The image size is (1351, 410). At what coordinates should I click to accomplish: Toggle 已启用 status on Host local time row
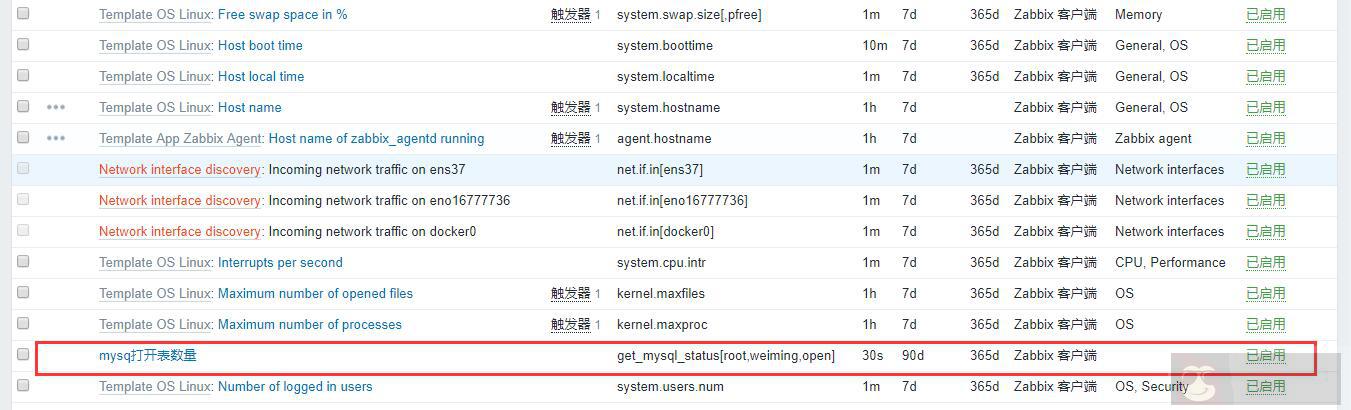coord(1265,76)
